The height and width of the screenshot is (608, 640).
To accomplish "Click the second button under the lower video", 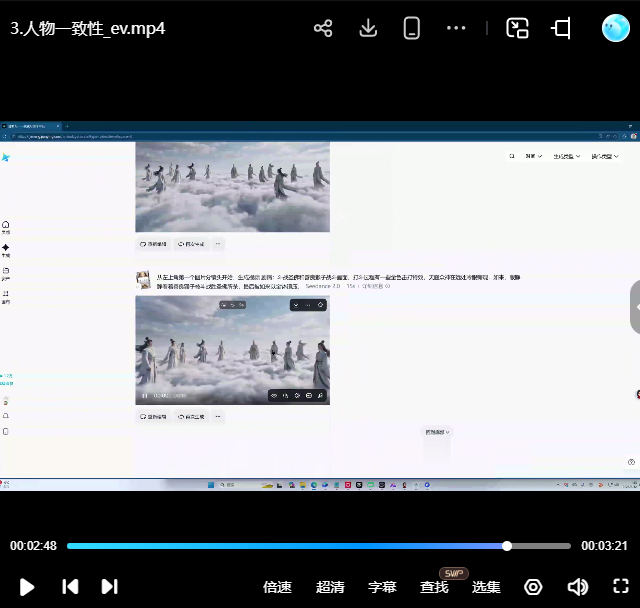I will [191, 417].
